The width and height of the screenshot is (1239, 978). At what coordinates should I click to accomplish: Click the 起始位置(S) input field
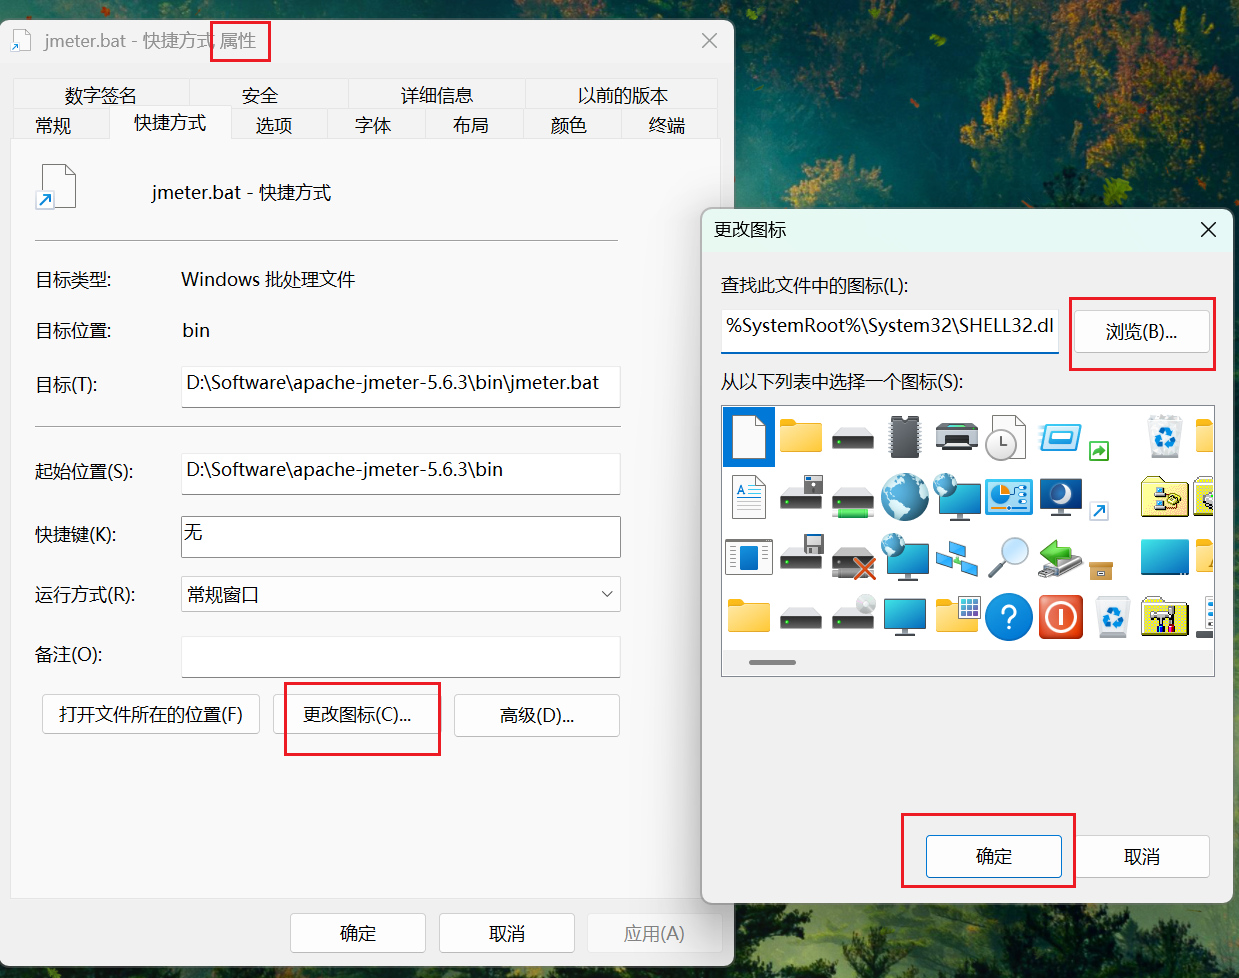[x=401, y=473]
